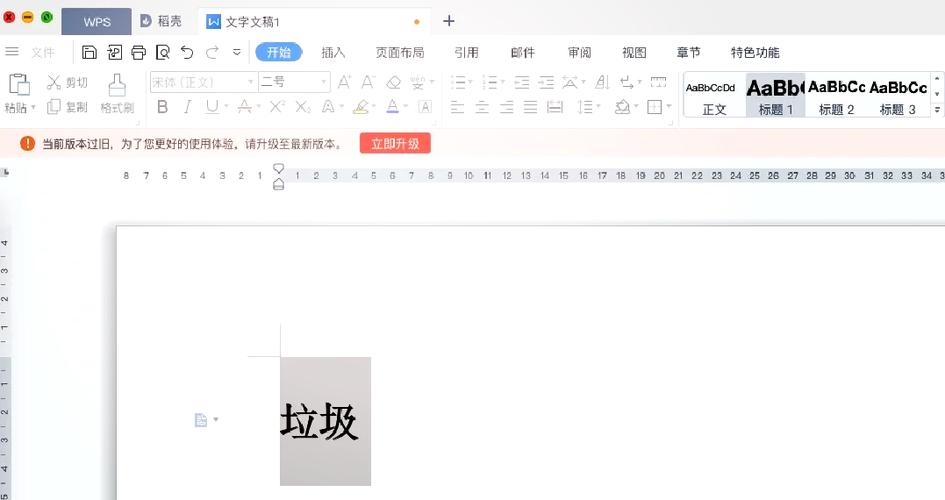
Task: Open the font name combo box 宋体 (正文)
Action: (x=203, y=82)
